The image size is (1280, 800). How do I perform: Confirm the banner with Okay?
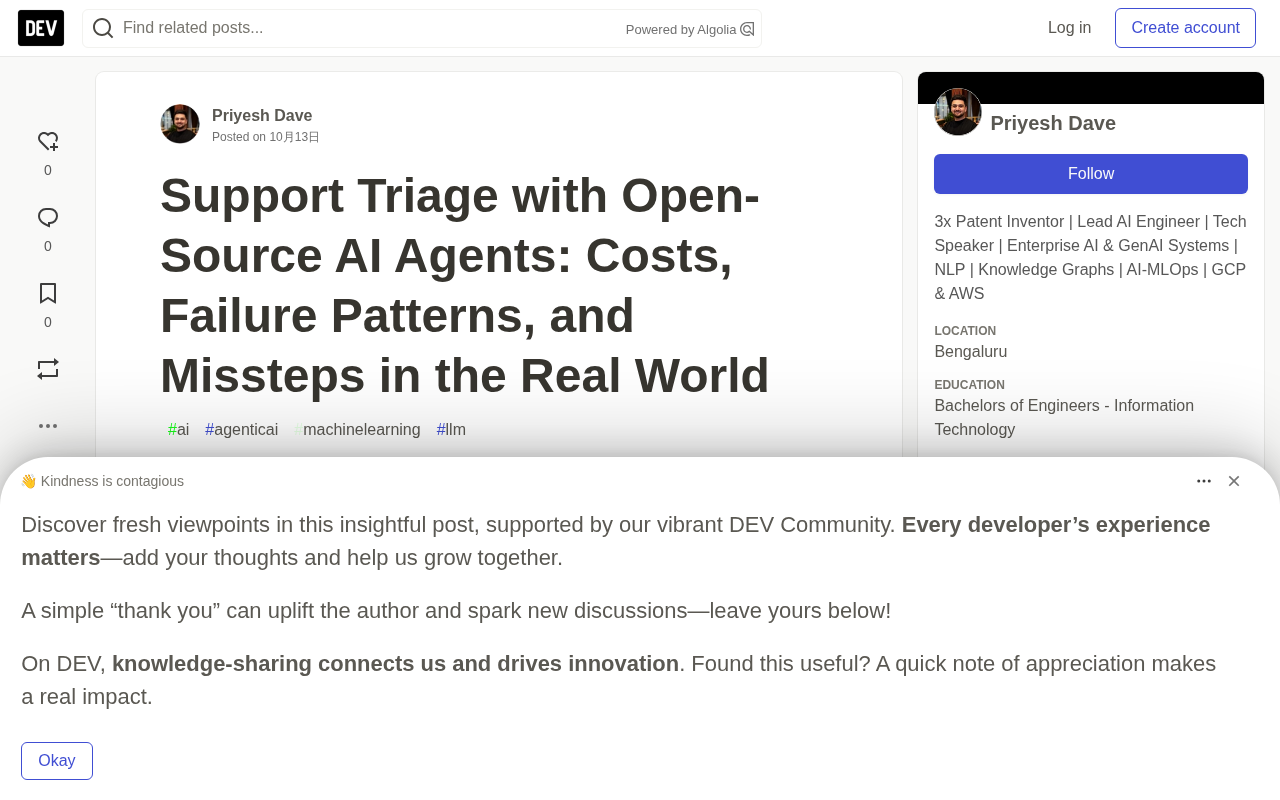(57, 761)
